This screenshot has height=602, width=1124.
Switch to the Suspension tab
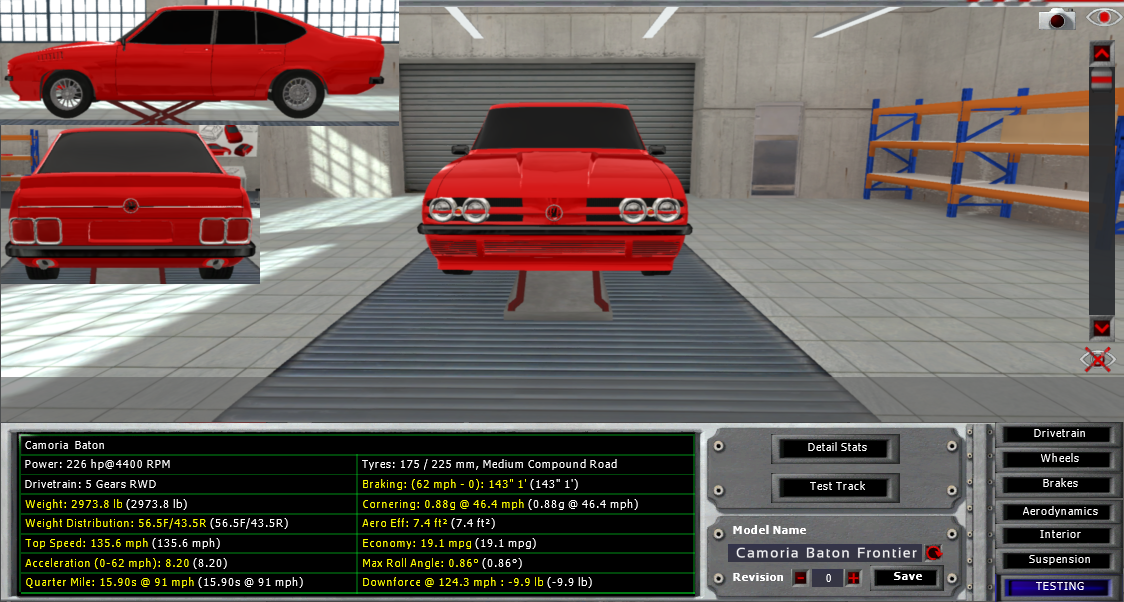click(x=1059, y=560)
